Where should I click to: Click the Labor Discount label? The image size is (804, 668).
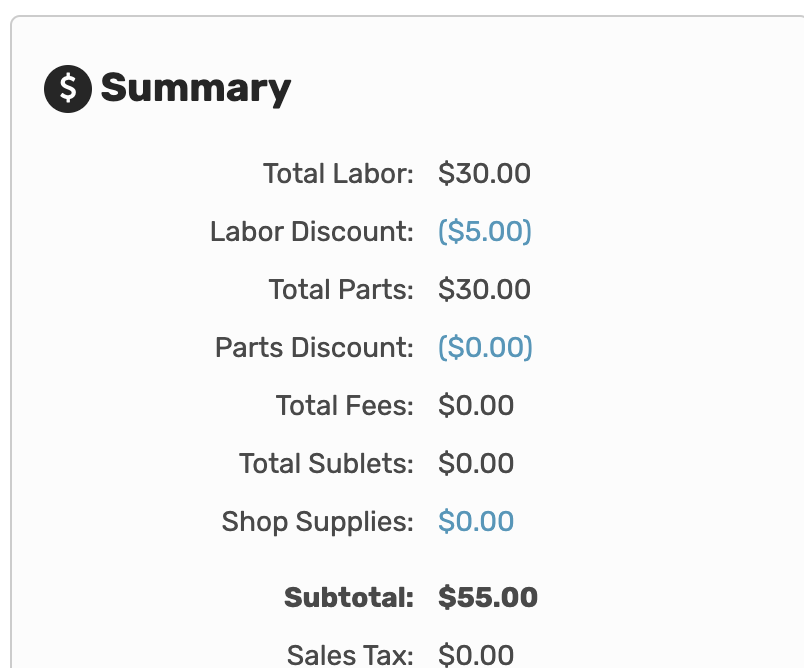pos(312,231)
